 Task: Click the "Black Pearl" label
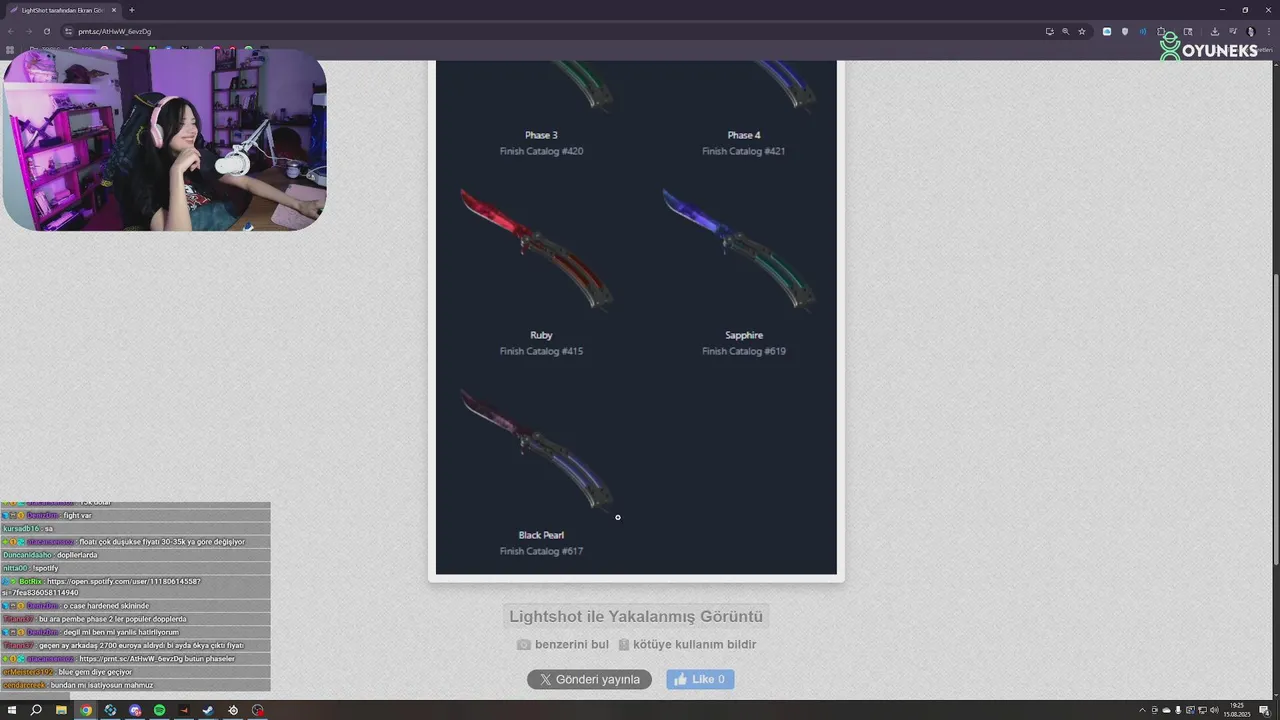(x=541, y=535)
